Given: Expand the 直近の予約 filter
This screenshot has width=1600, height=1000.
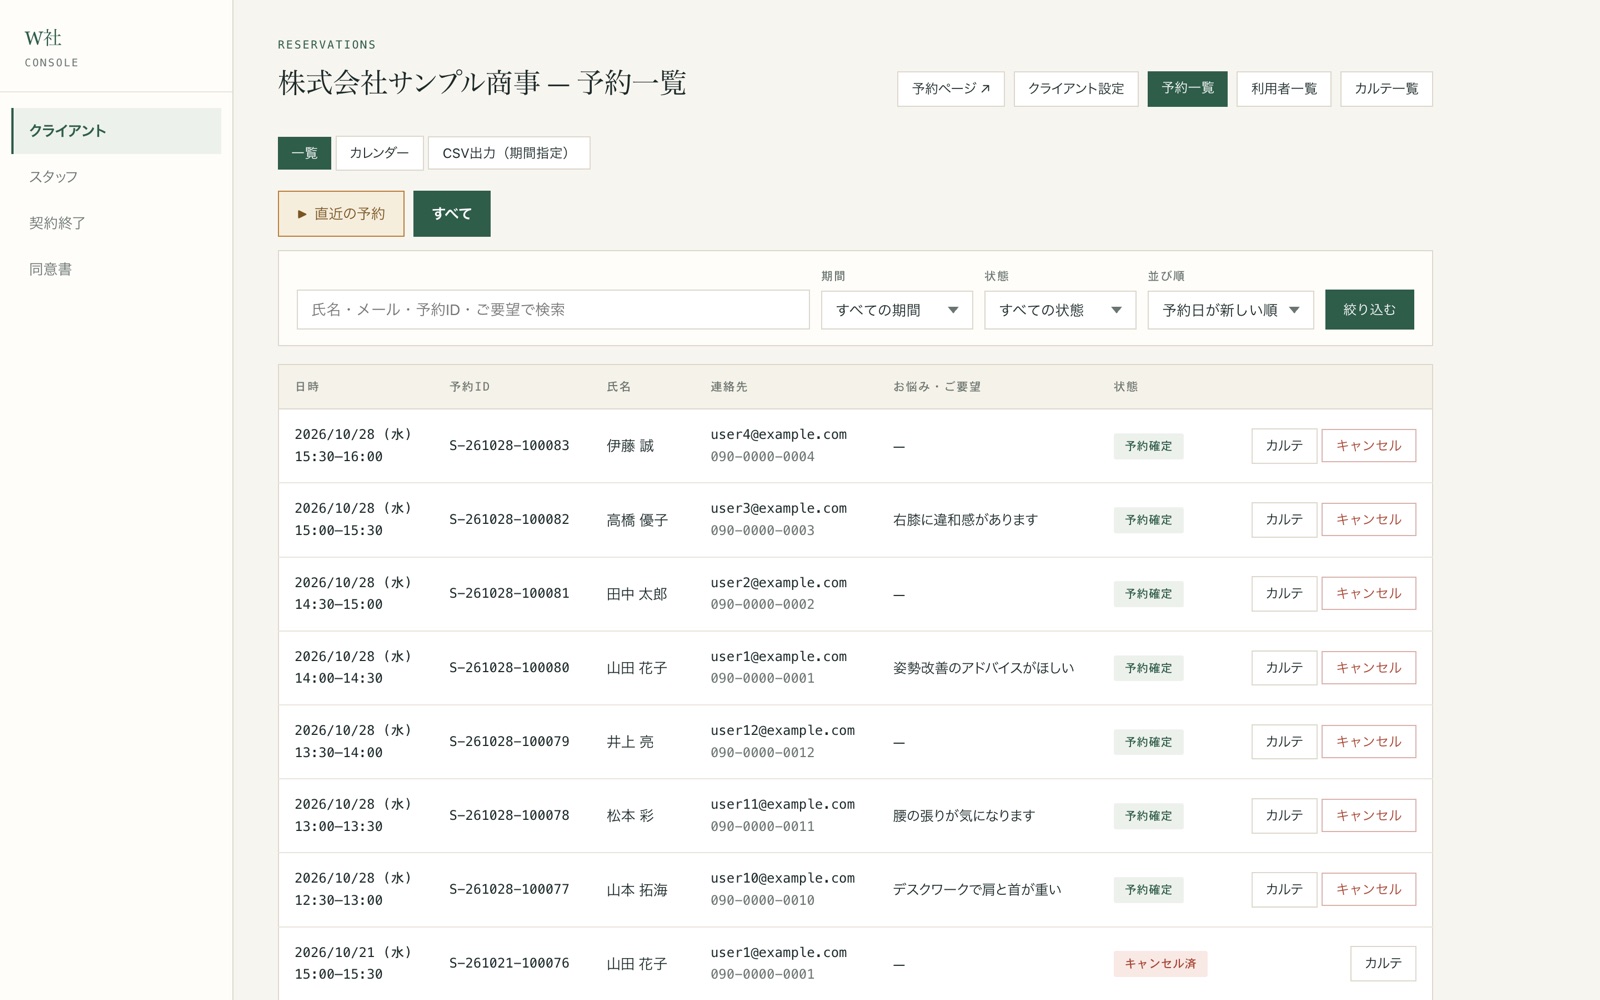Looking at the screenshot, I should [341, 214].
